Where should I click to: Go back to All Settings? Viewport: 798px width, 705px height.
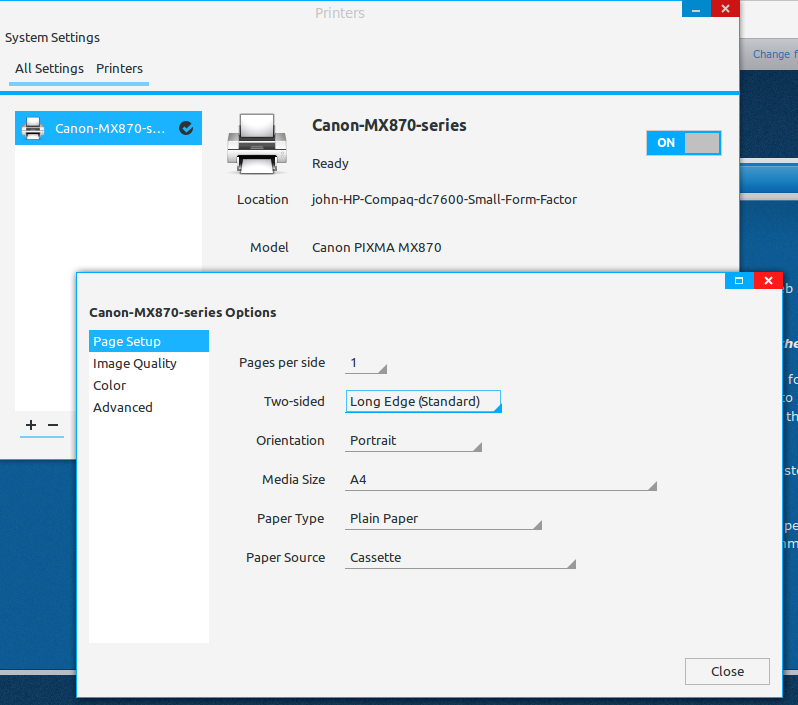coord(49,69)
